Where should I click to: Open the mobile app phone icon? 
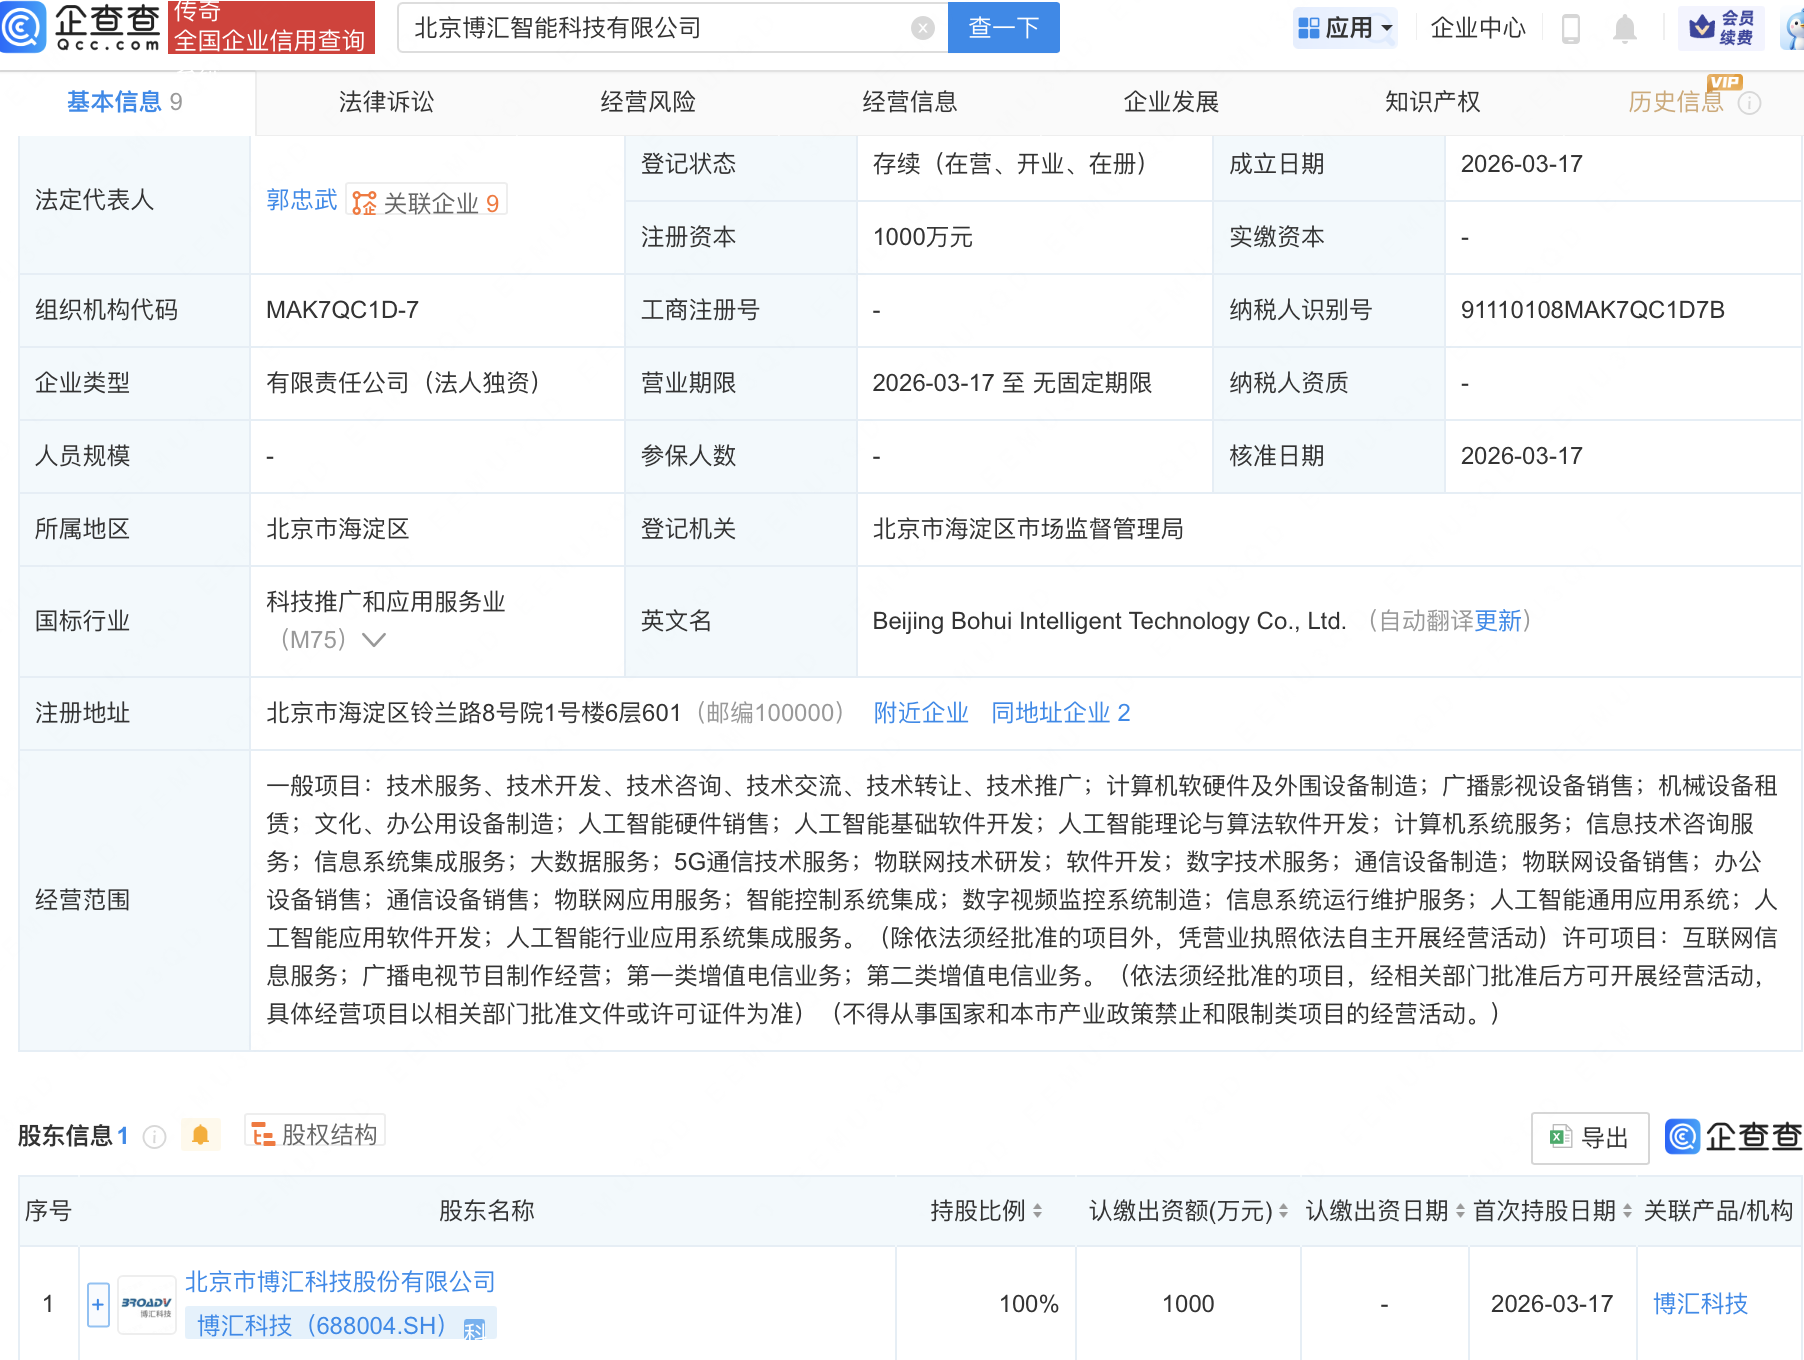point(1569,28)
